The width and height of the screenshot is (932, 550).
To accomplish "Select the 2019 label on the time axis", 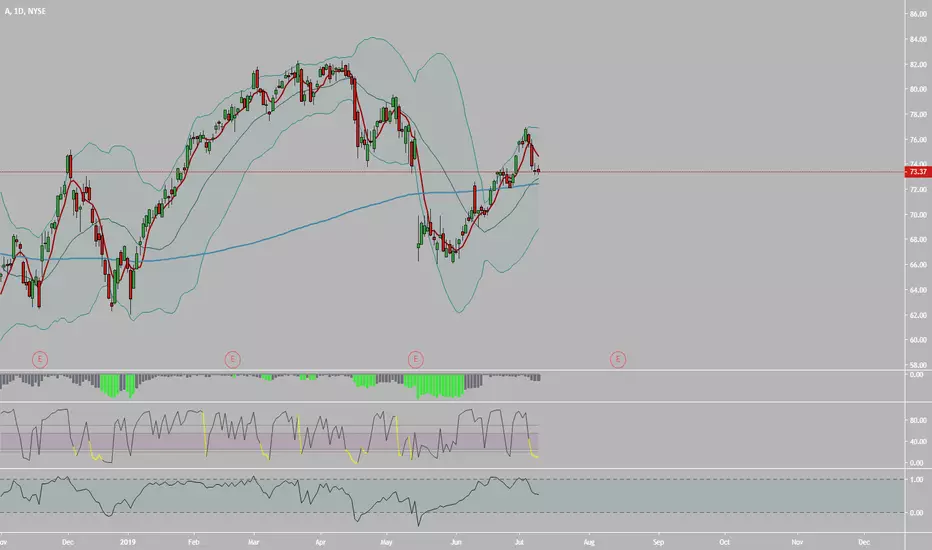I will pos(128,542).
